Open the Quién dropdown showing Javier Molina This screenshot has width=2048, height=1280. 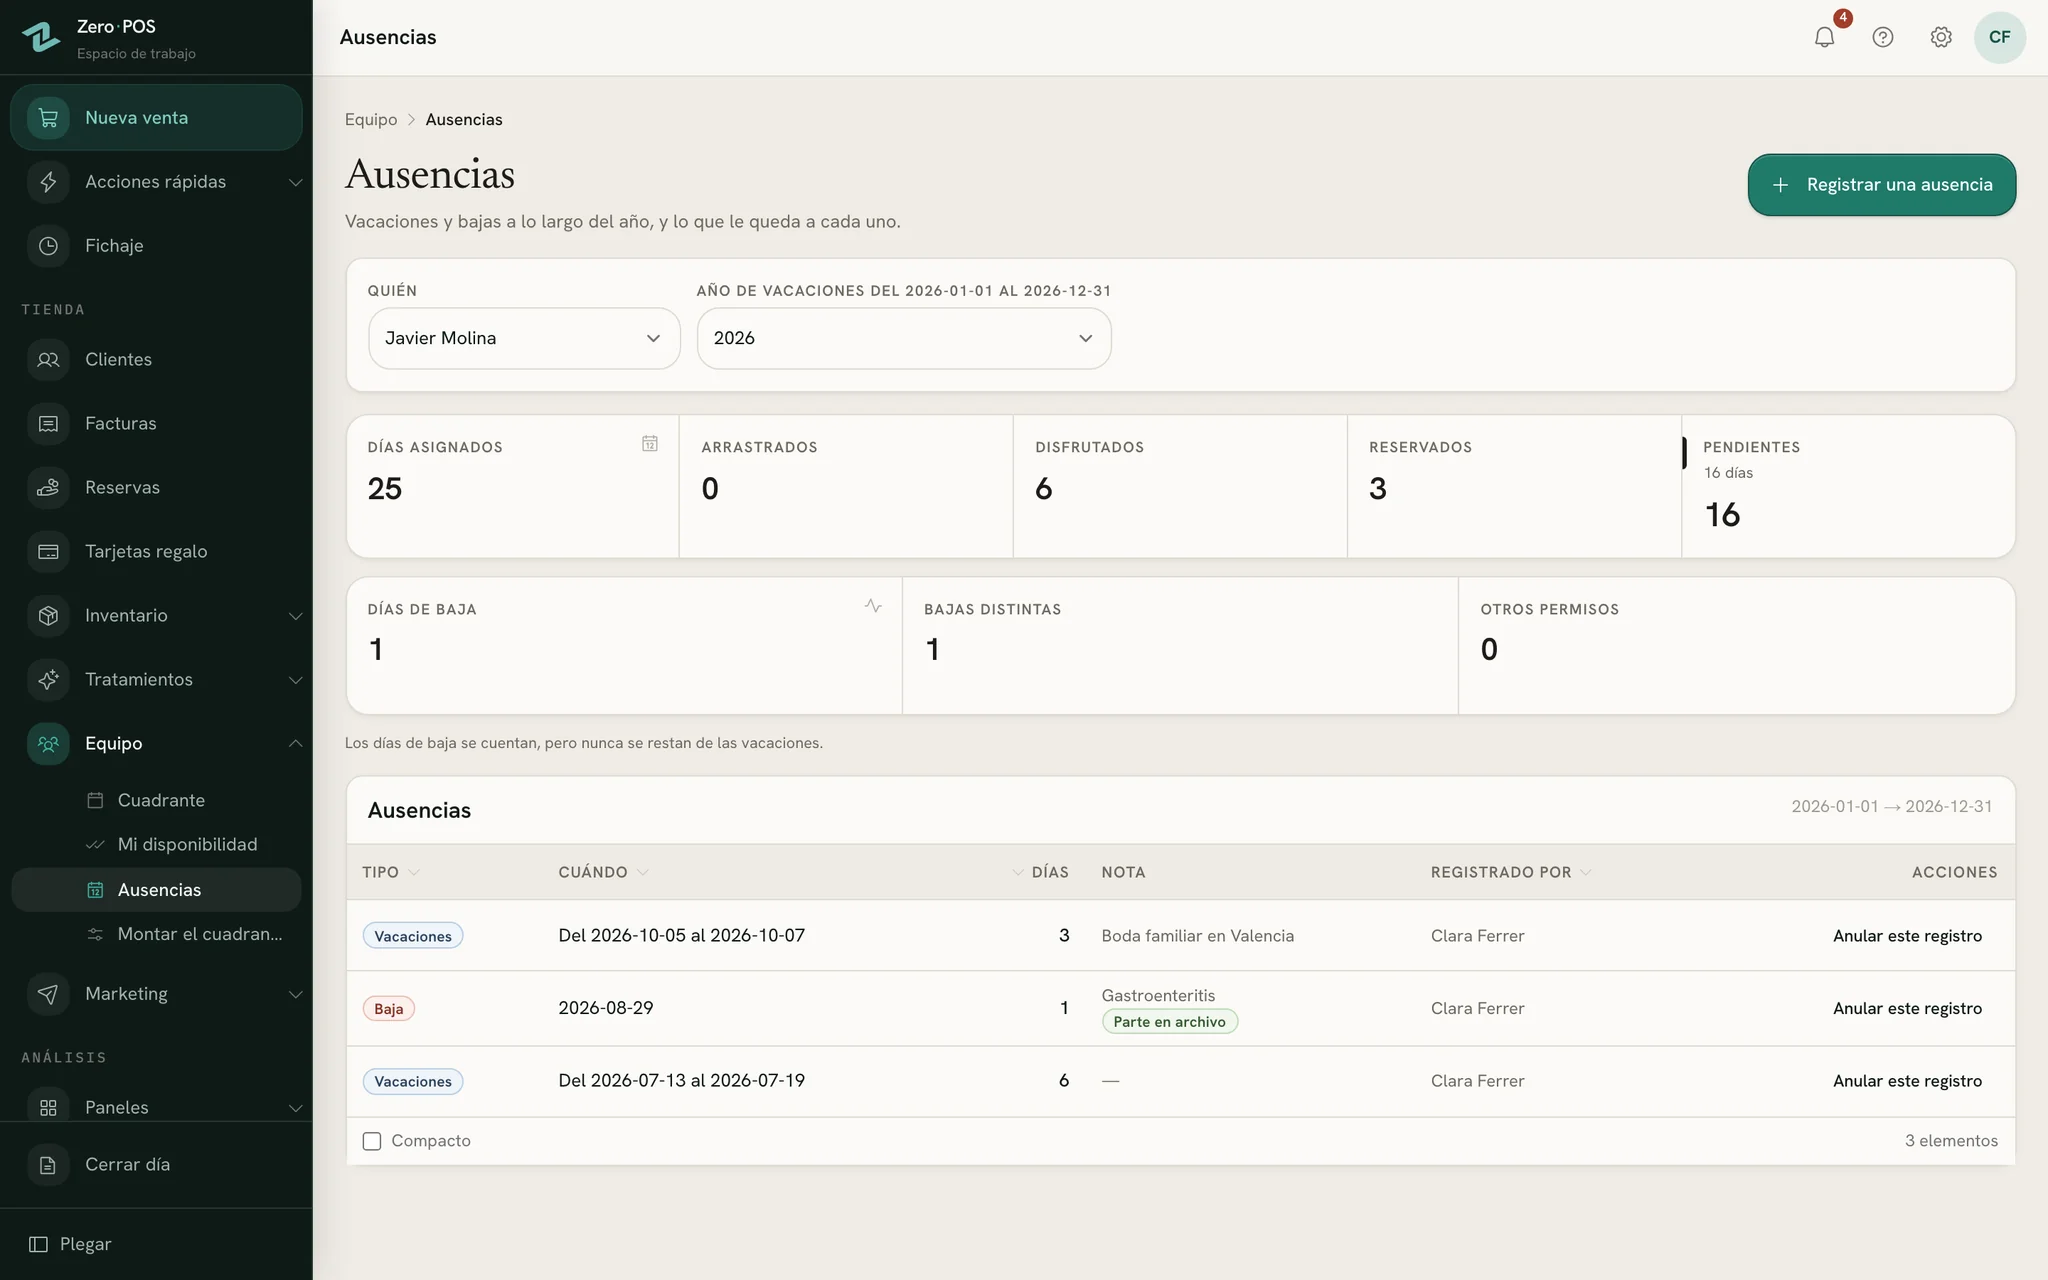pos(524,338)
